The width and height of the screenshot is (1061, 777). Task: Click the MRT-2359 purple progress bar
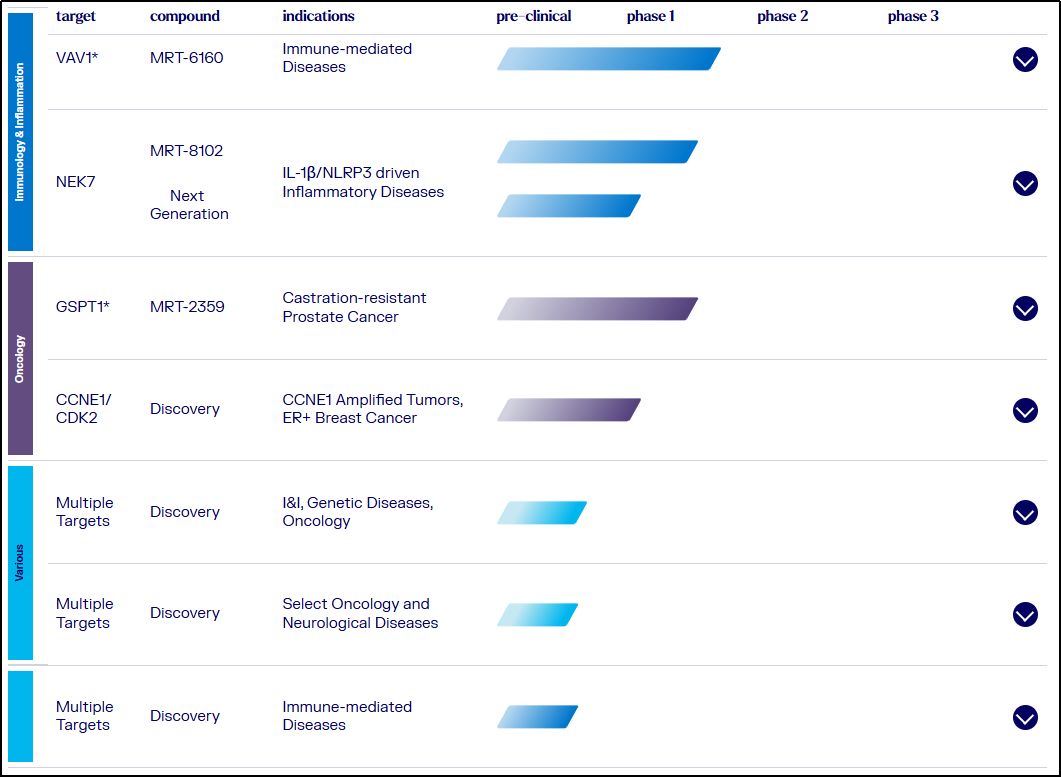tap(597, 309)
